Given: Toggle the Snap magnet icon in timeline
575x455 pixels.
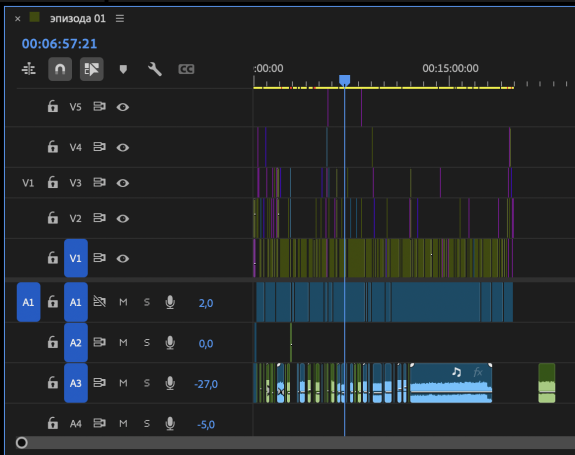Looking at the screenshot, I should (x=60, y=69).
